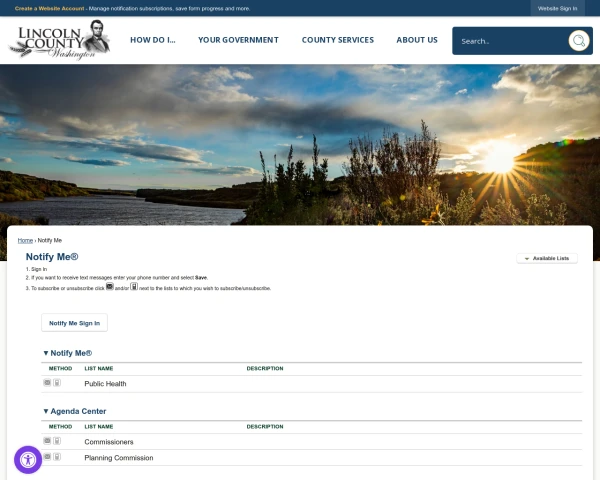Open the How Do I... menu
This screenshot has width=600, height=480.
point(153,40)
